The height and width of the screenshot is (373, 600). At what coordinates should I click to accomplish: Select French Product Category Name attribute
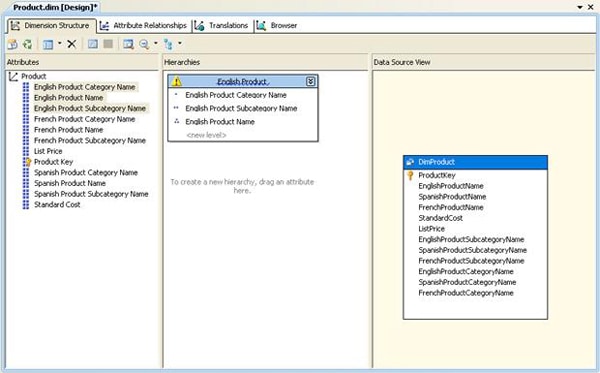tap(85, 119)
